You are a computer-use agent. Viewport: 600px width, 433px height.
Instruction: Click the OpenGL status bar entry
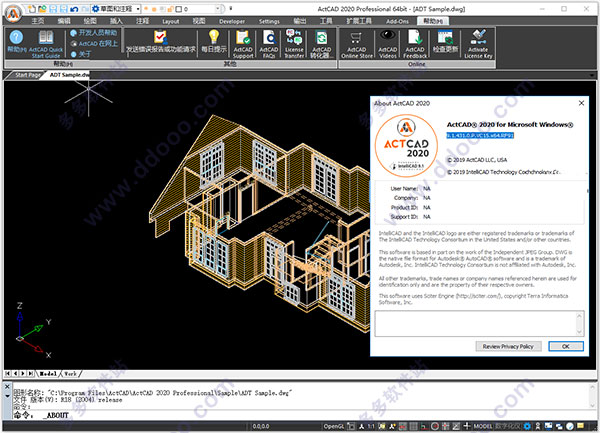coord(334,426)
